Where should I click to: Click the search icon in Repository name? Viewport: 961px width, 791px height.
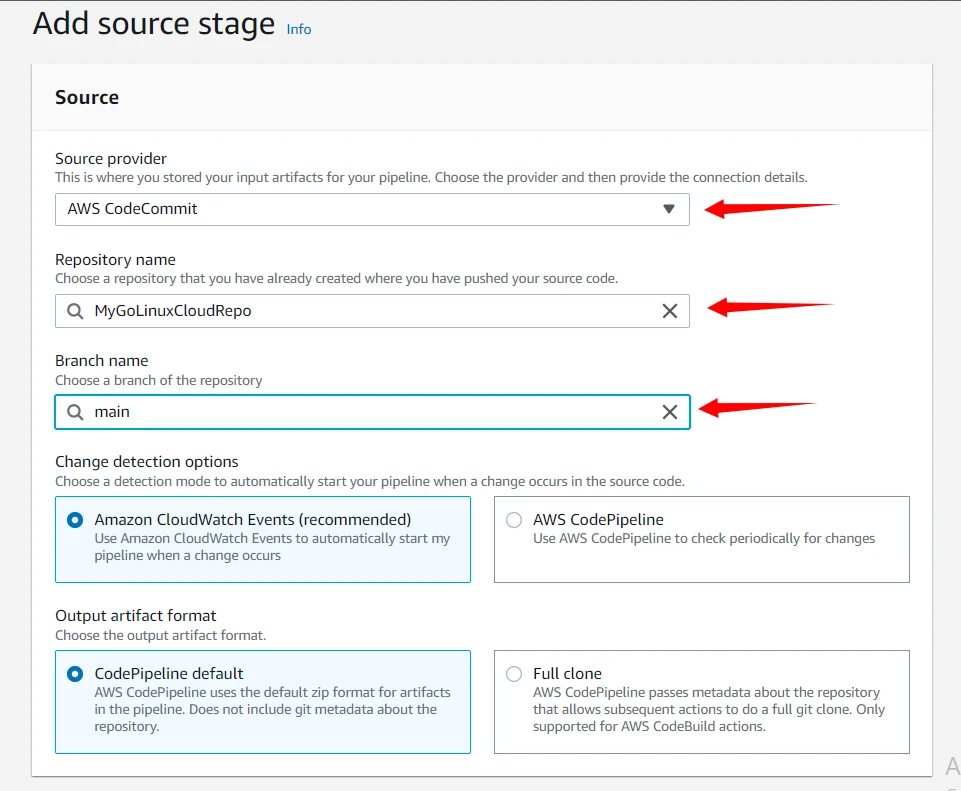click(x=75, y=311)
